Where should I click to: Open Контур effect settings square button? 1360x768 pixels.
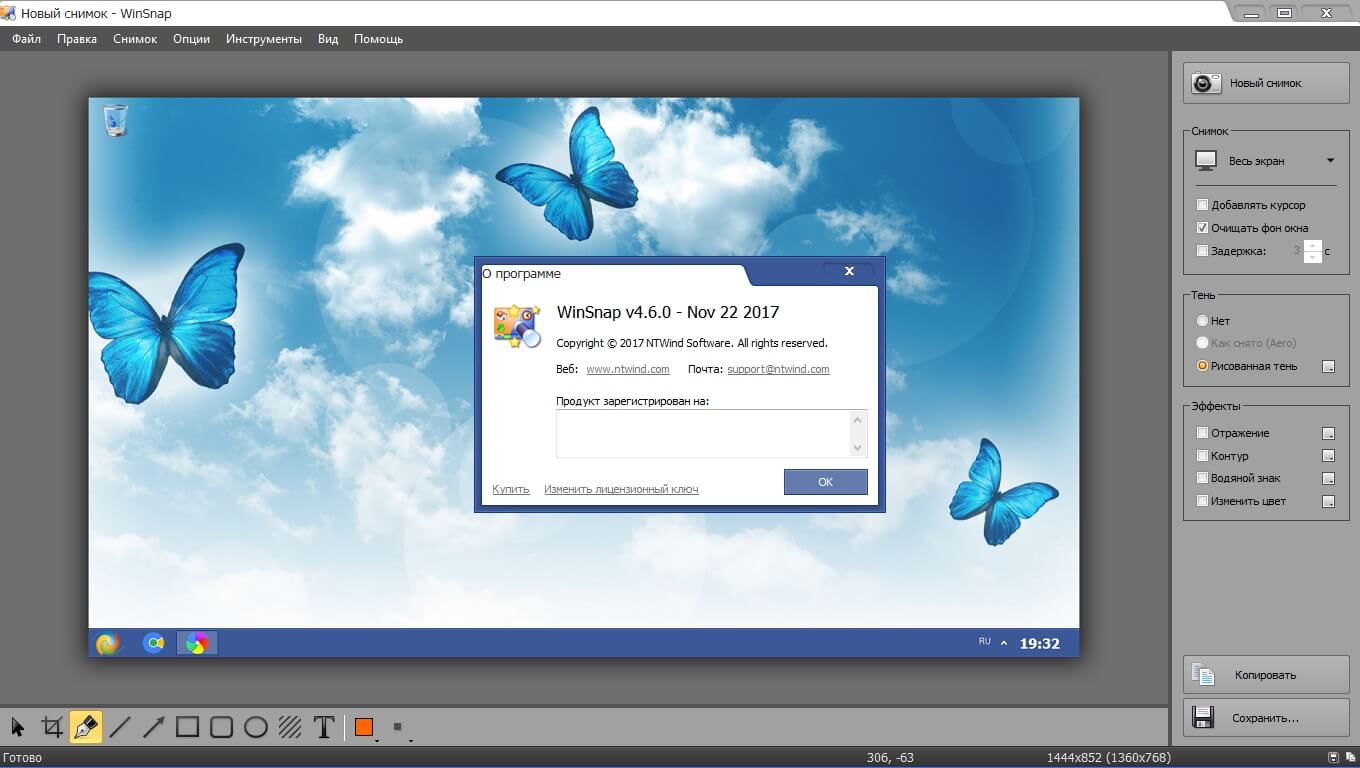click(1328, 457)
